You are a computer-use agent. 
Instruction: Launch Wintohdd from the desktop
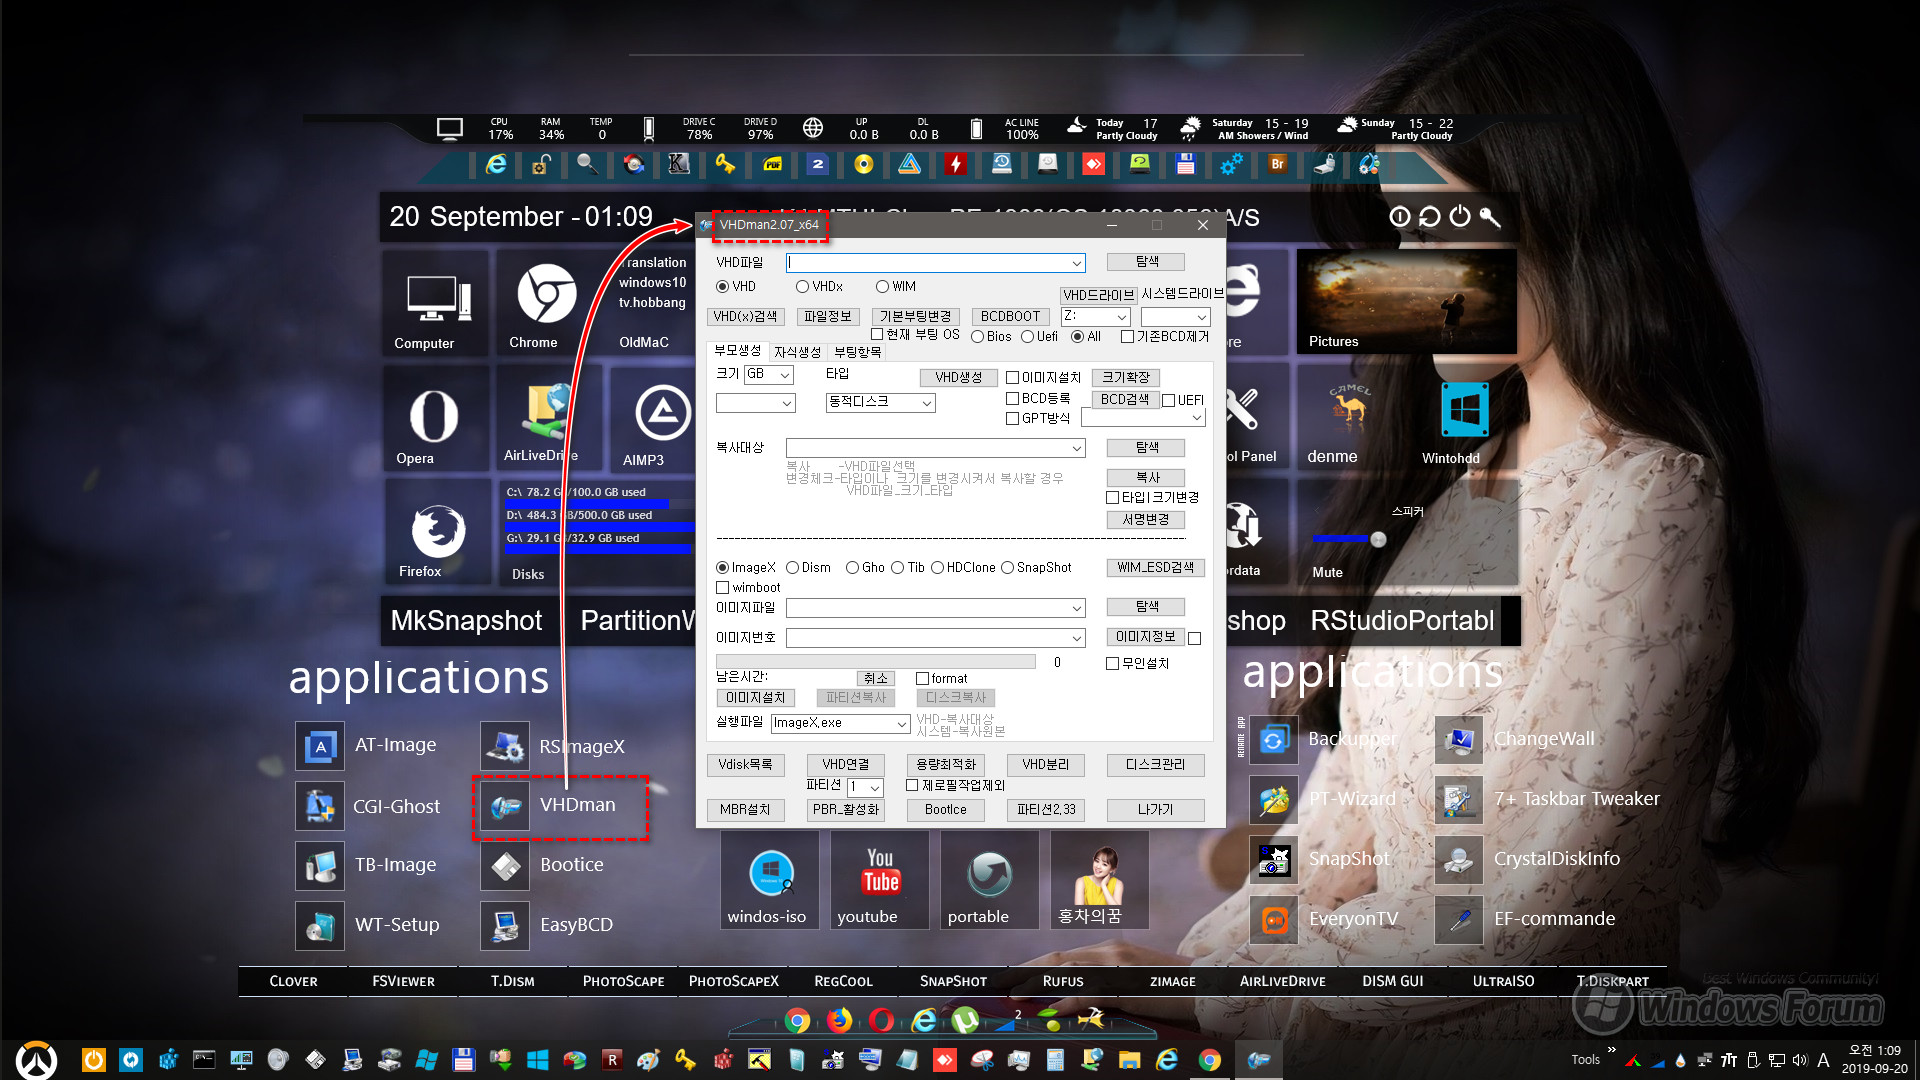pyautogui.click(x=1464, y=419)
